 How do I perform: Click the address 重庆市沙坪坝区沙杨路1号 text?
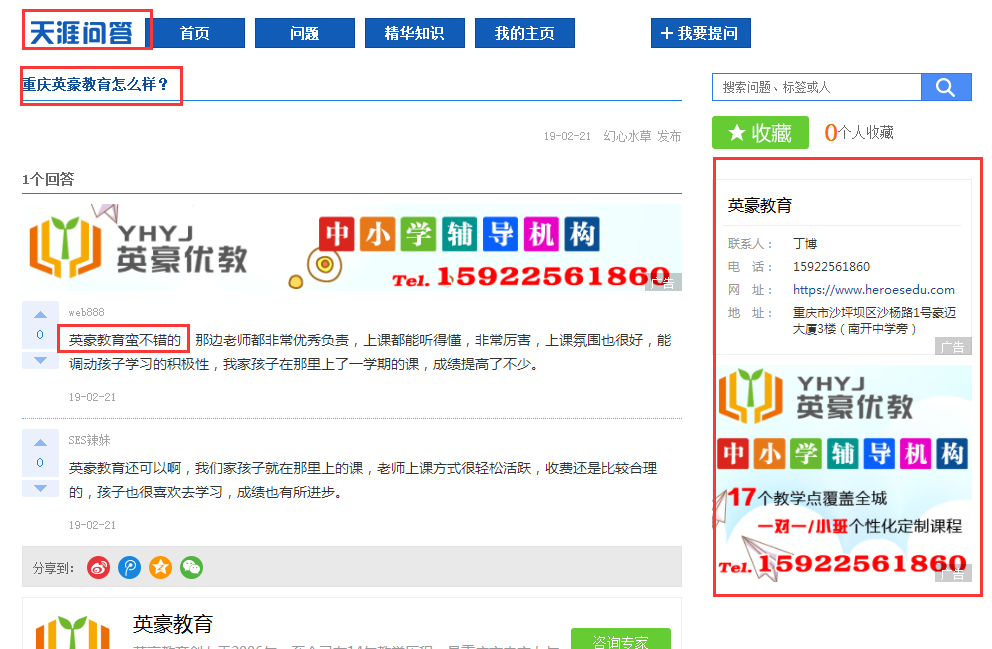tap(874, 321)
